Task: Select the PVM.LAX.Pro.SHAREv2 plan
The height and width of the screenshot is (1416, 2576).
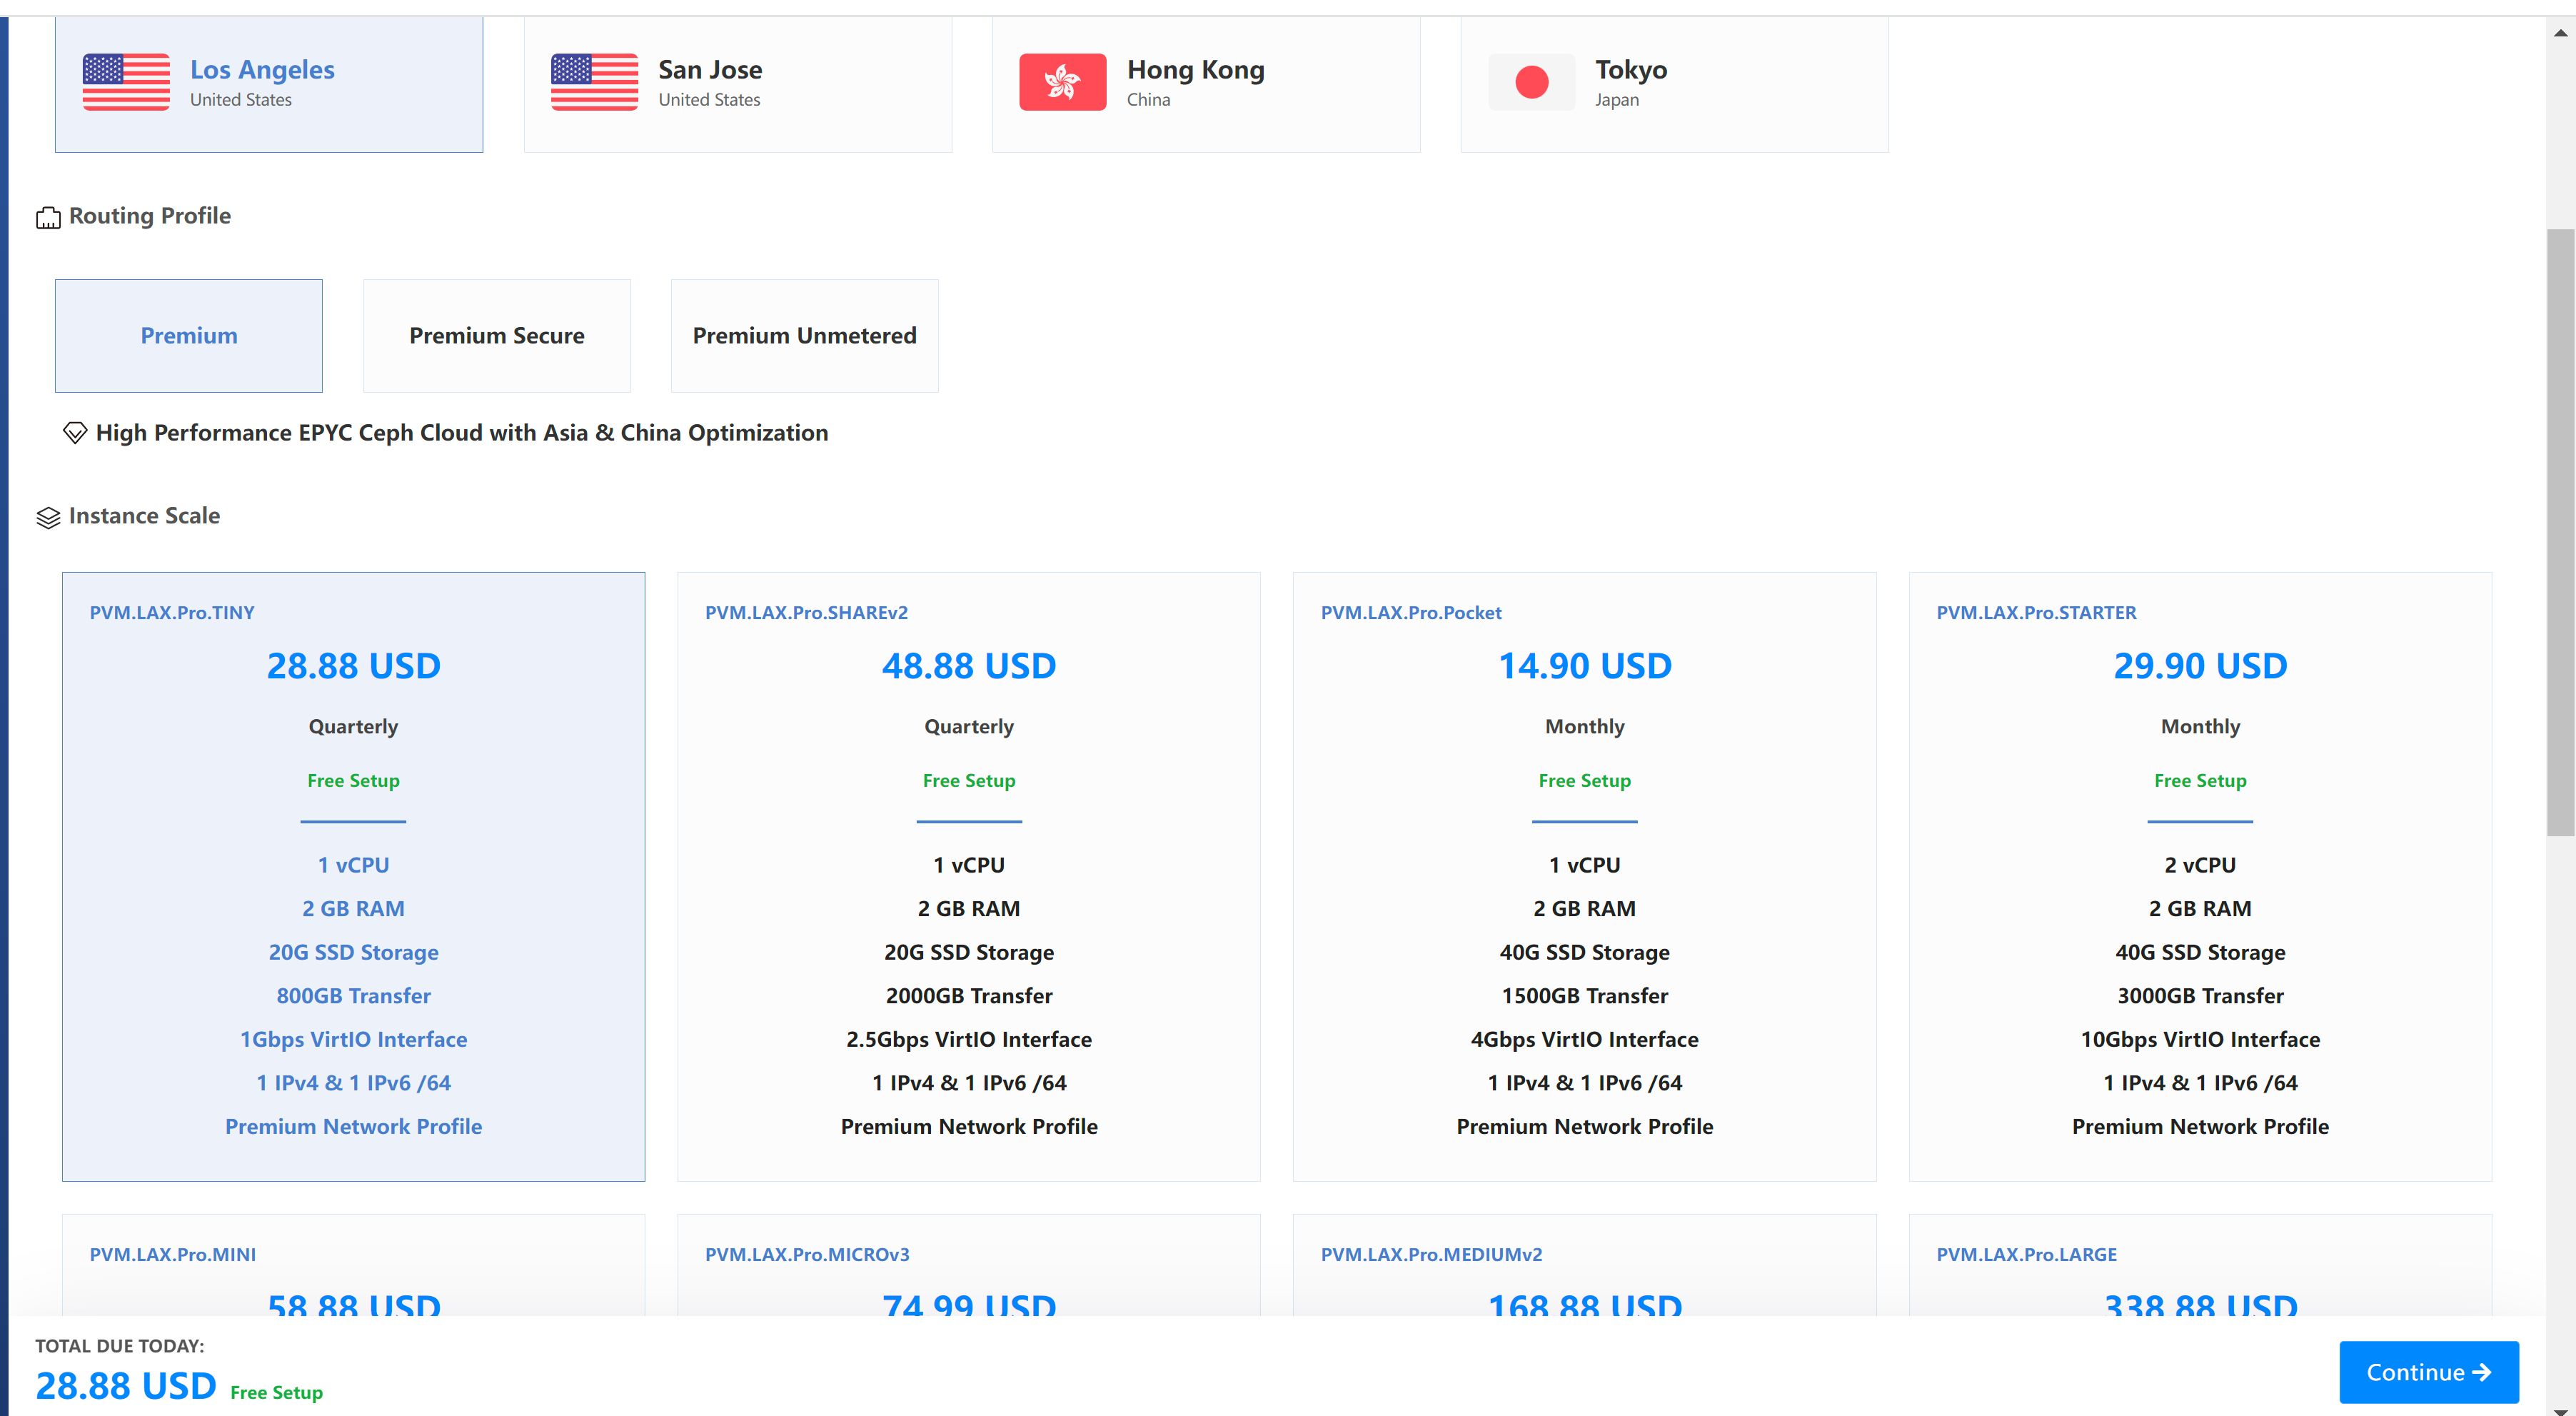Action: point(968,880)
